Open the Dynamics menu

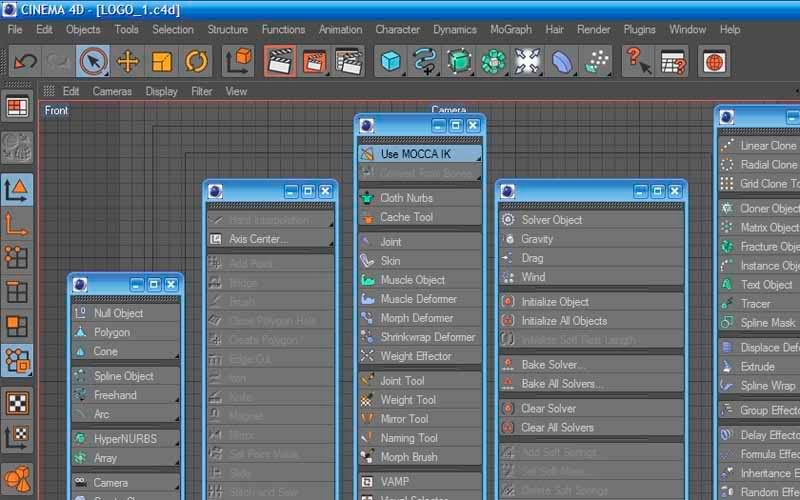click(455, 30)
